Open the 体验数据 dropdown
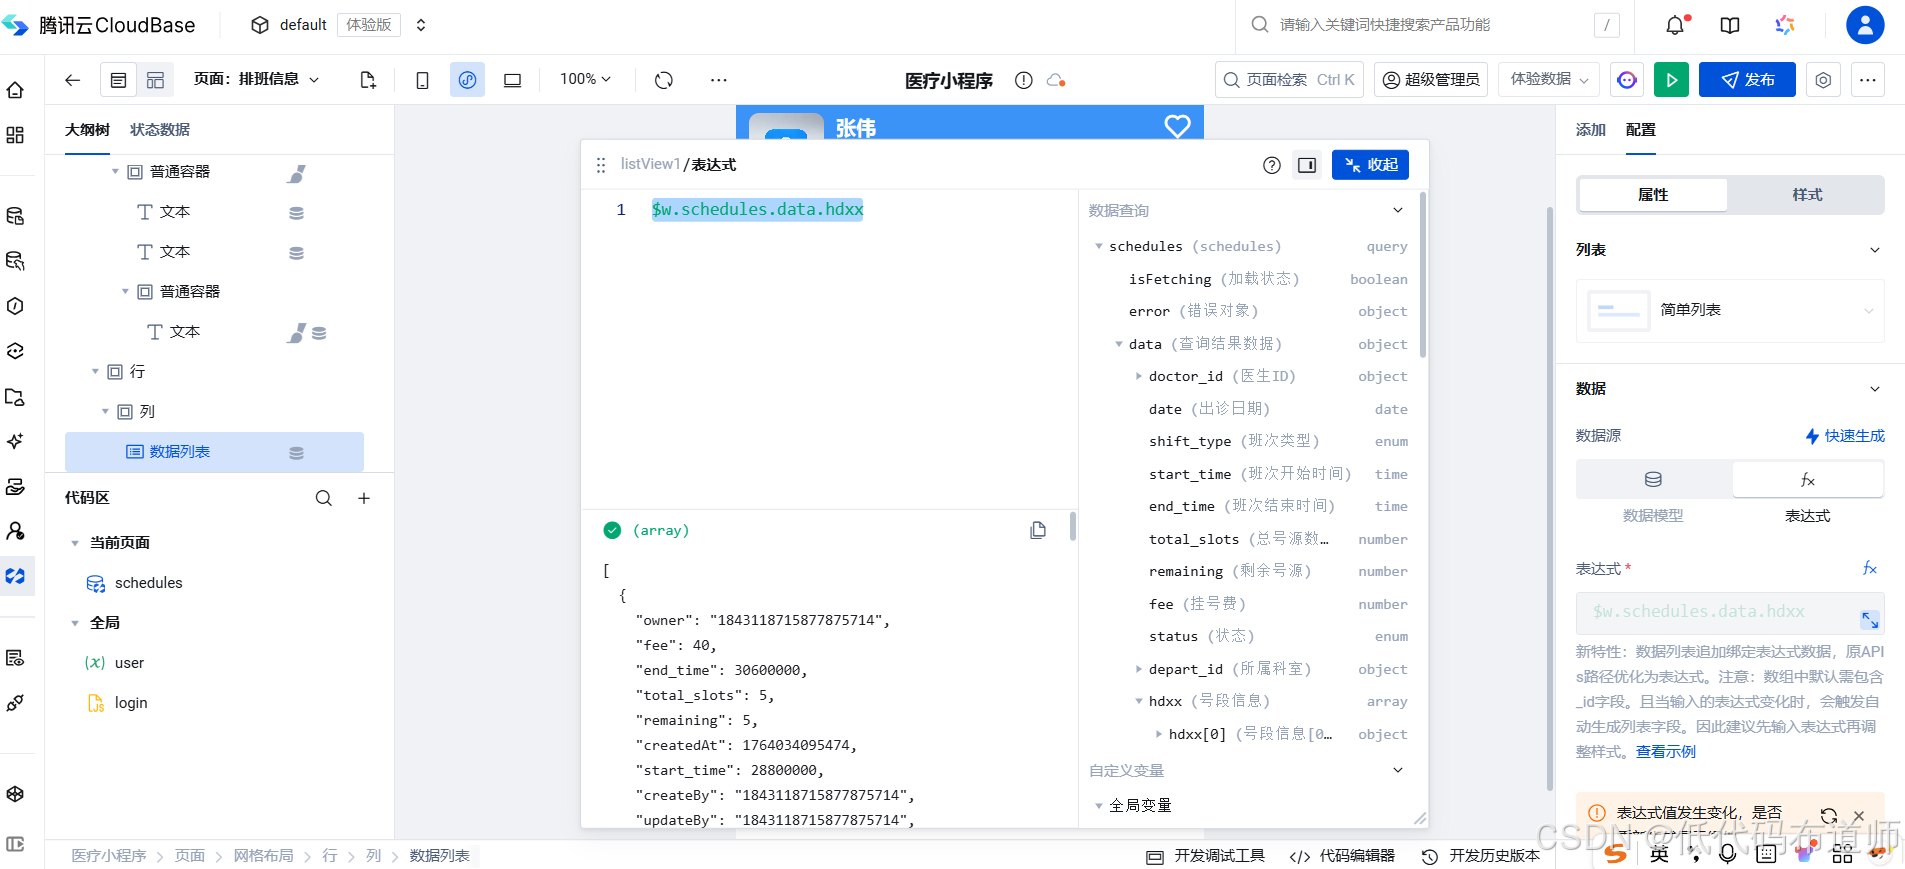 pos(1549,80)
